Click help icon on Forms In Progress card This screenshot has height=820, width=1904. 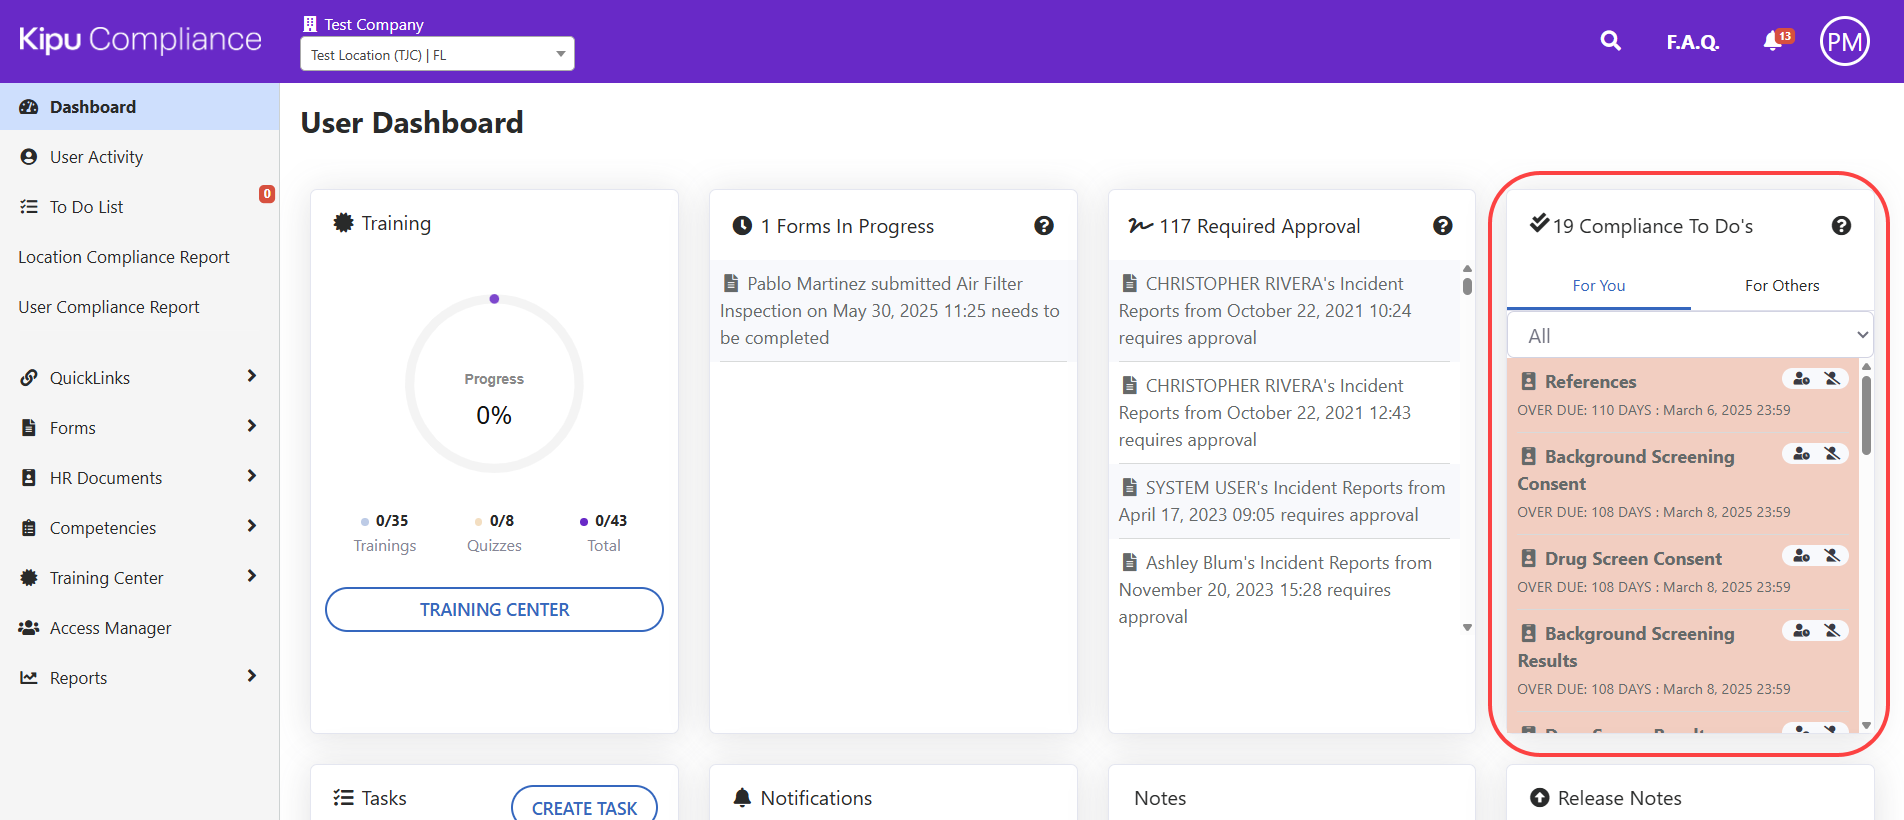[x=1043, y=226]
